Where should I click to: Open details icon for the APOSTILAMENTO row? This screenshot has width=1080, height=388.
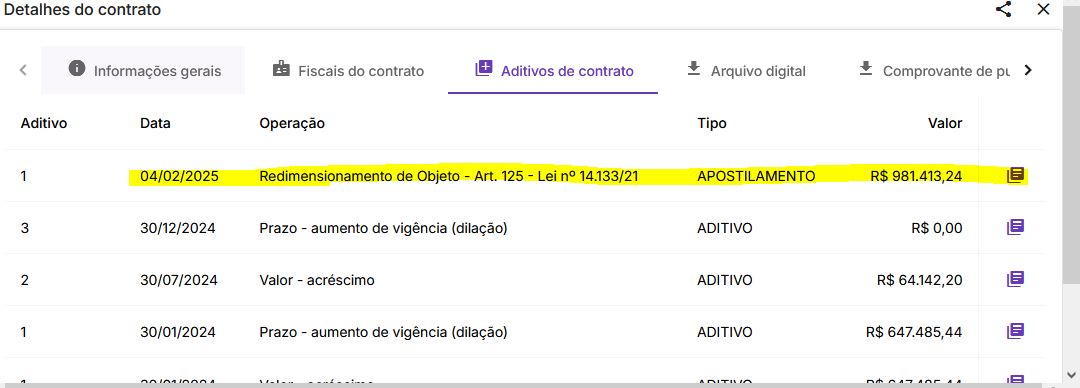click(x=1015, y=175)
